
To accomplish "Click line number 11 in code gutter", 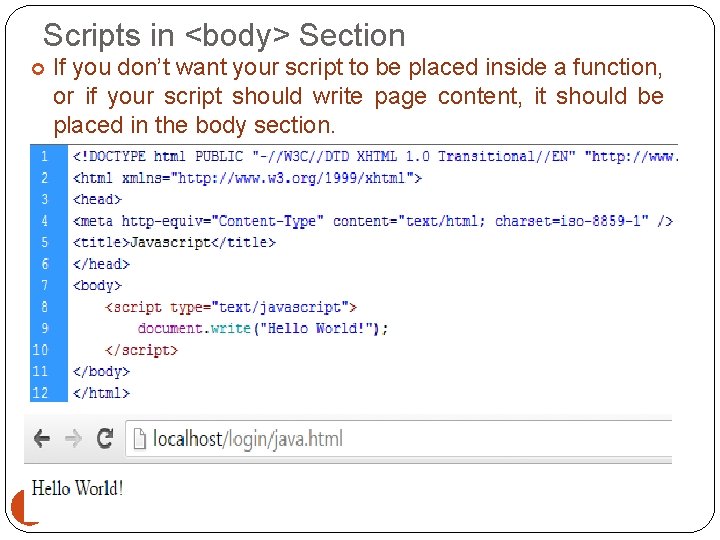I will 40,371.
